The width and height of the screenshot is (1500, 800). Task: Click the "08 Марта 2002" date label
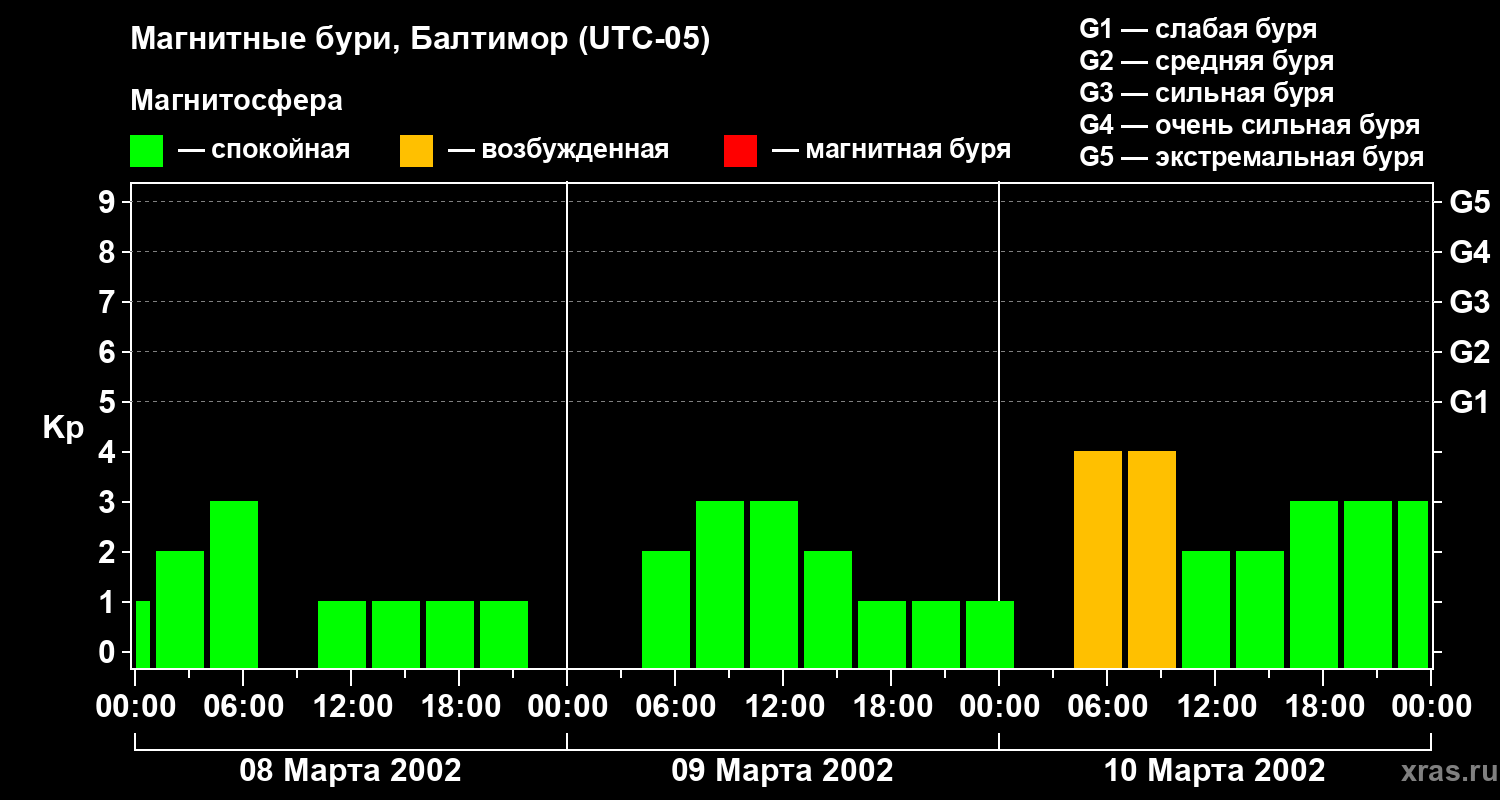point(350,771)
